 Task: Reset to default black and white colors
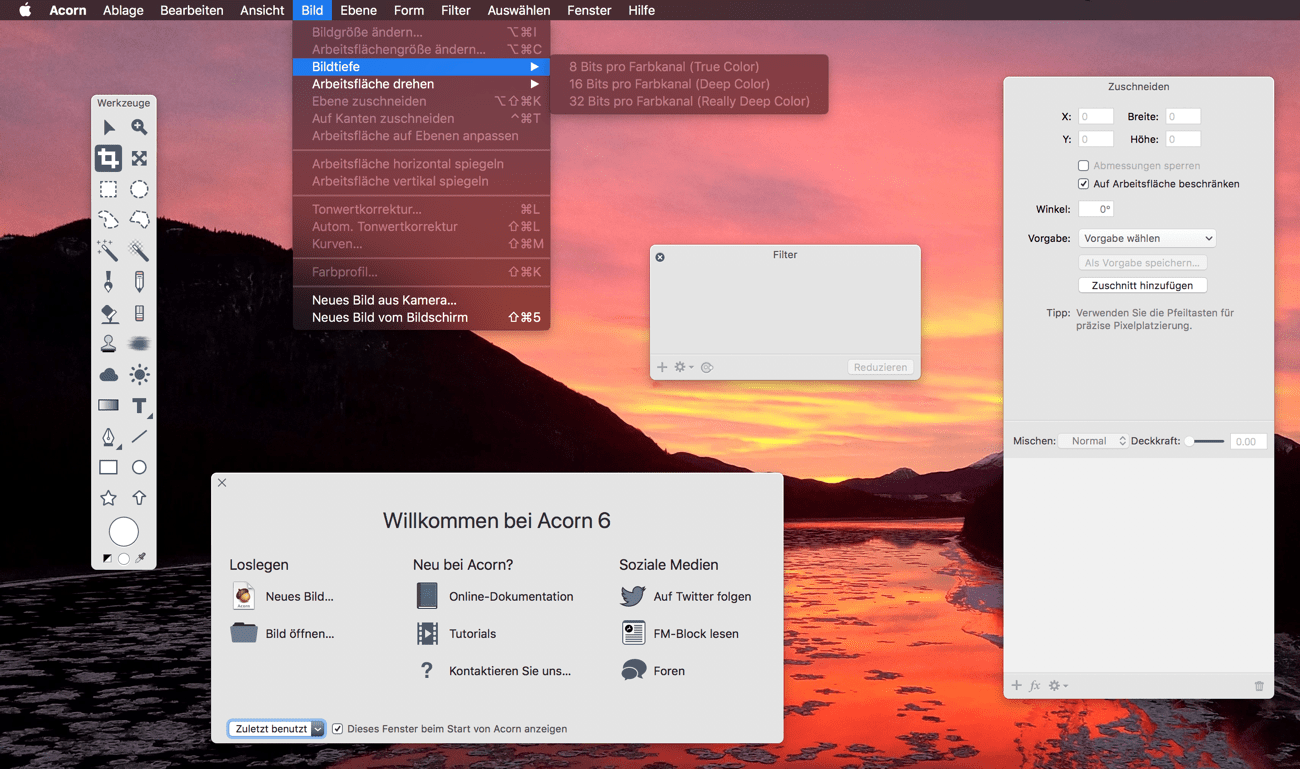(x=107, y=558)
